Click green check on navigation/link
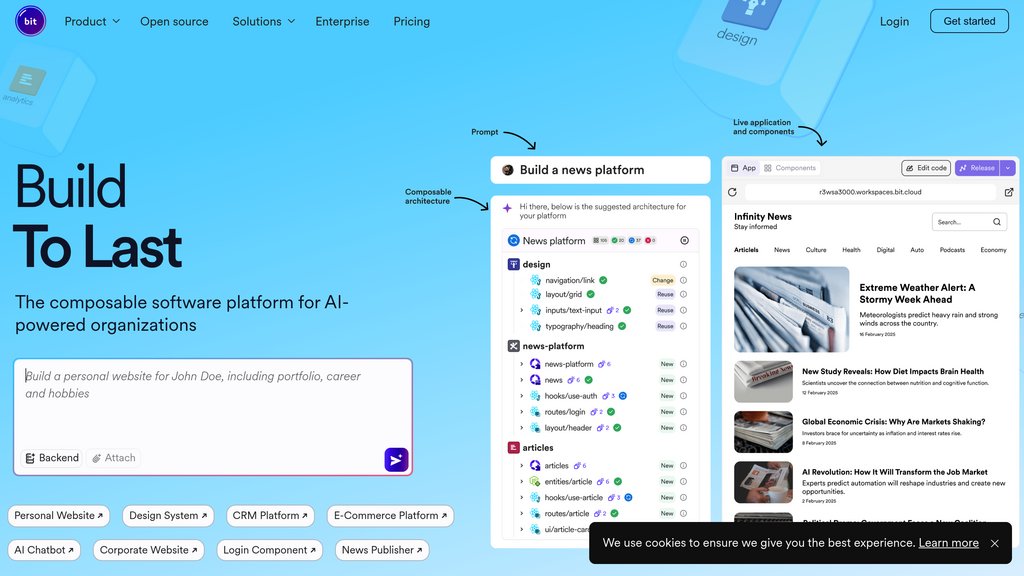The width and height of the screenshot is (1024, 576). [x=603, y=280]
